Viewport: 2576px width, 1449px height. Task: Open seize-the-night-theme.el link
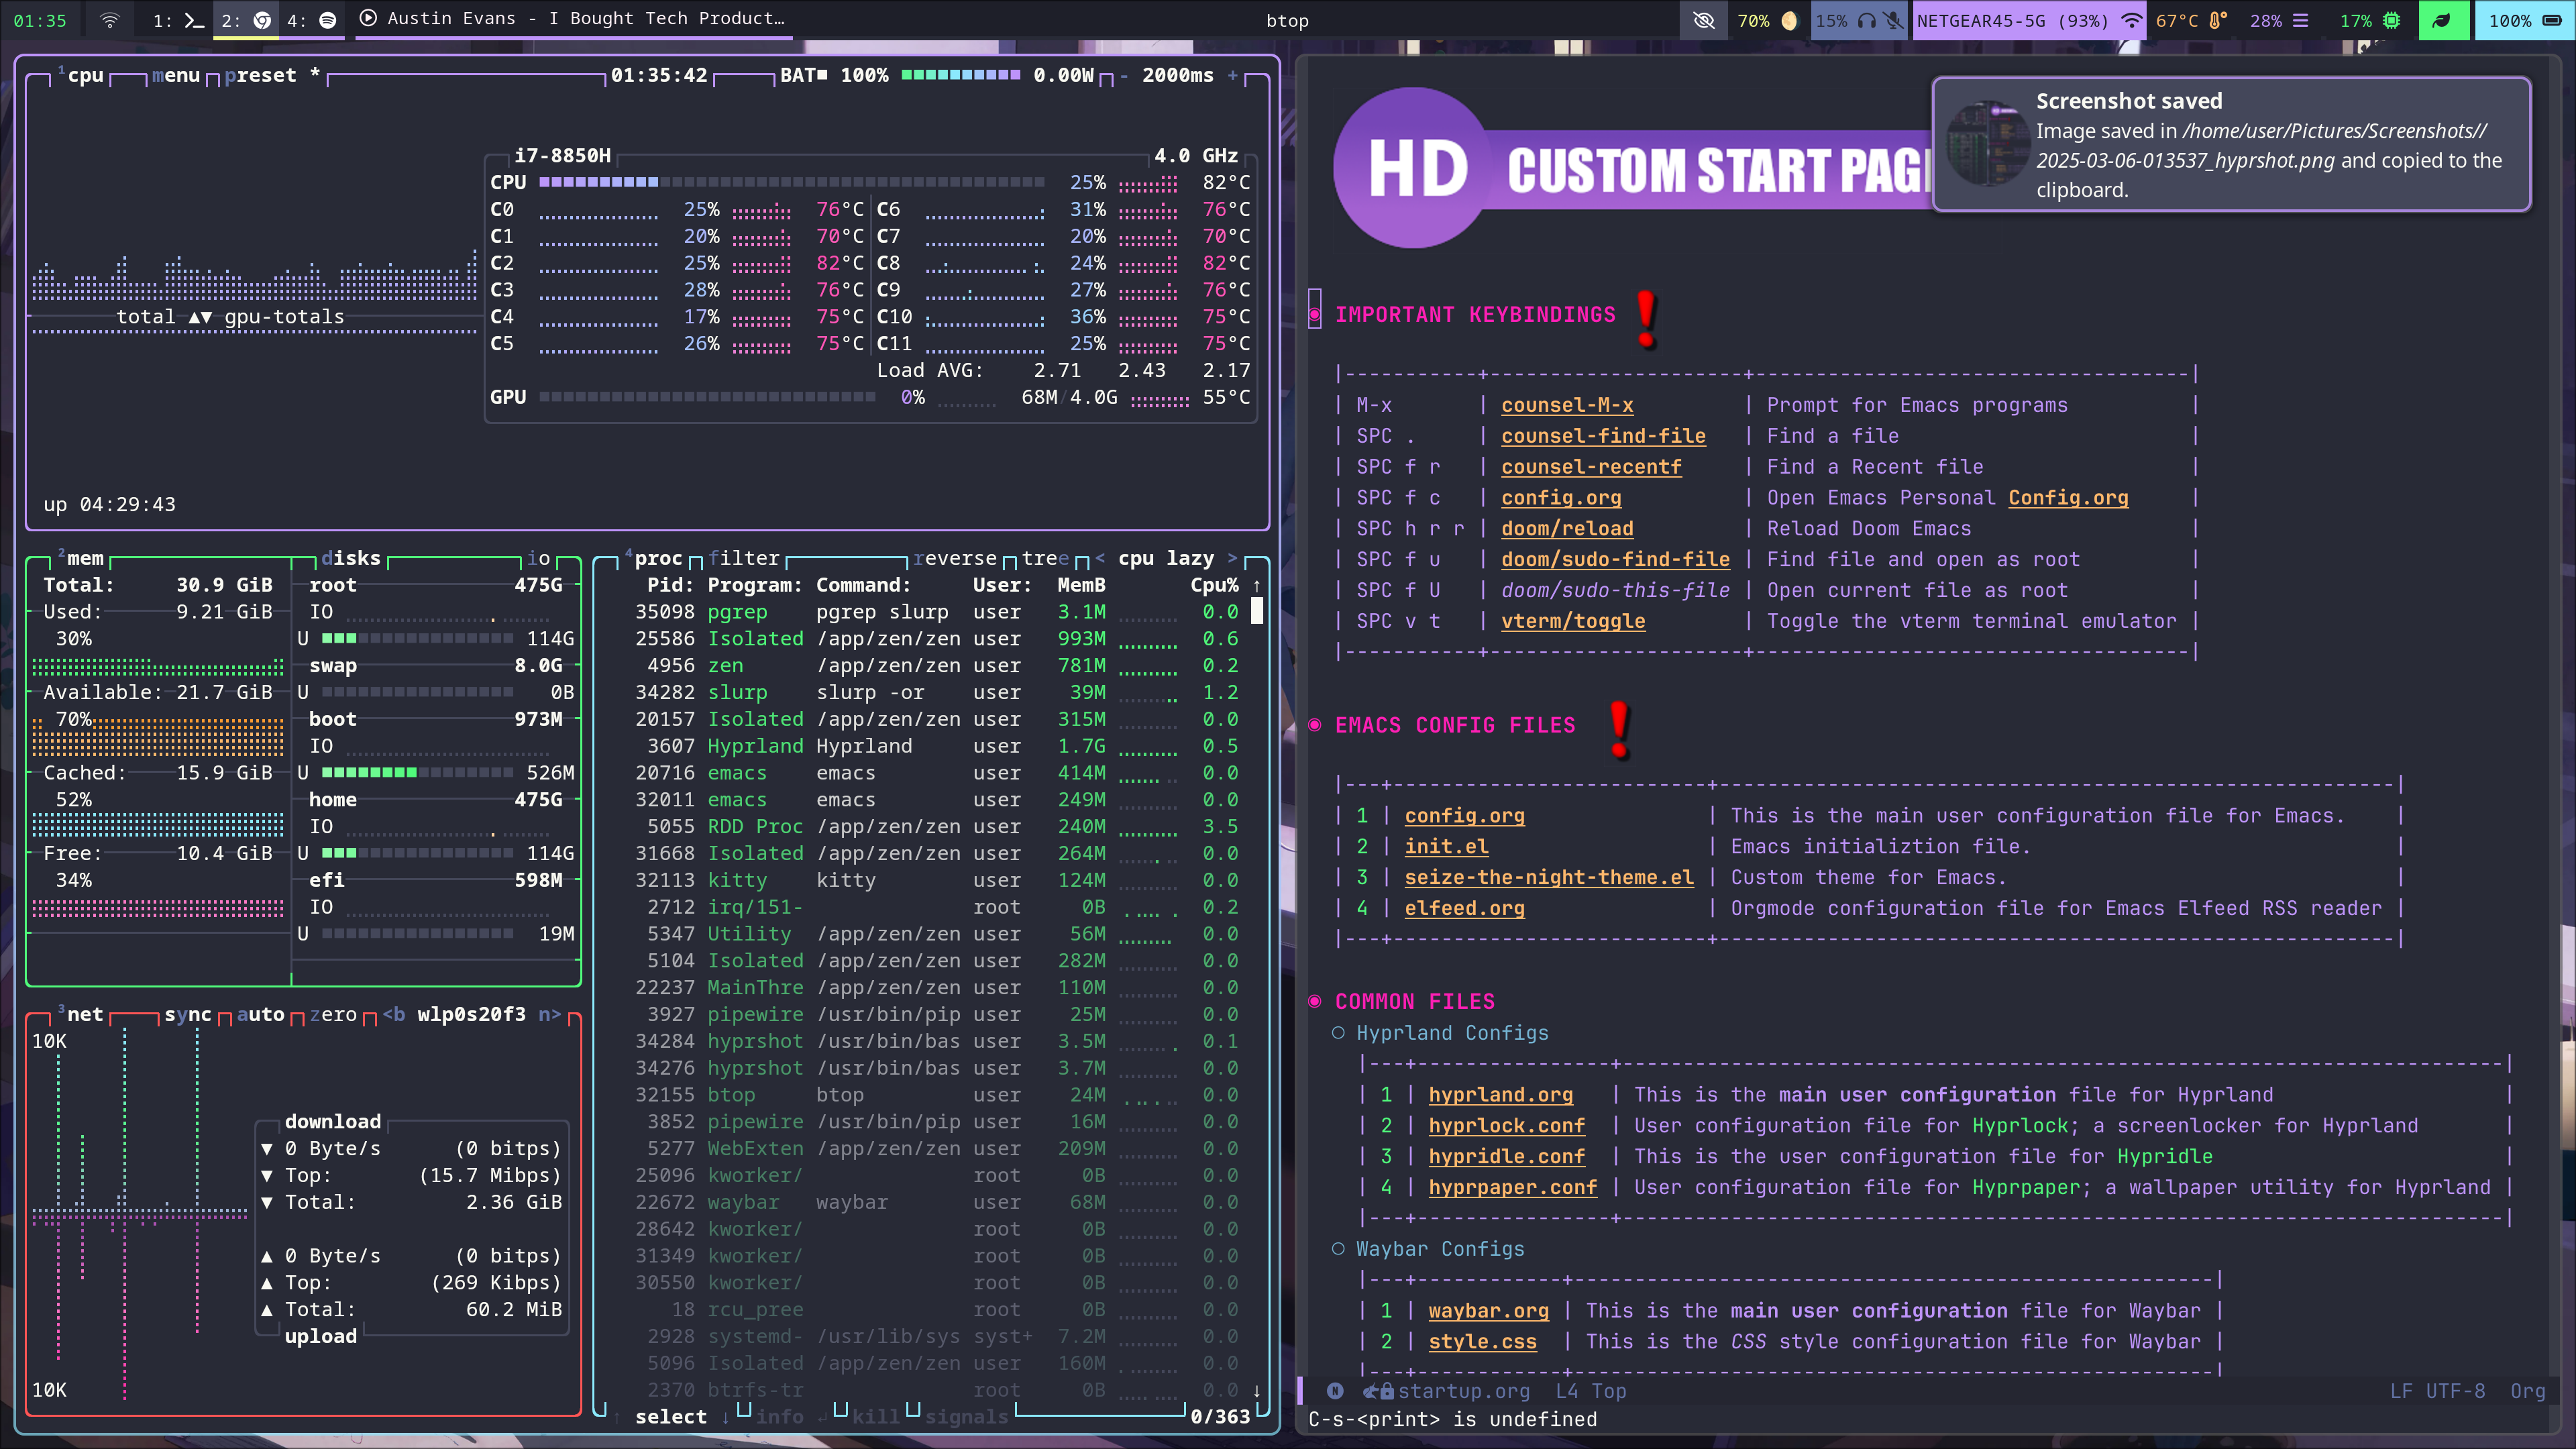[x=1549, y=878]
